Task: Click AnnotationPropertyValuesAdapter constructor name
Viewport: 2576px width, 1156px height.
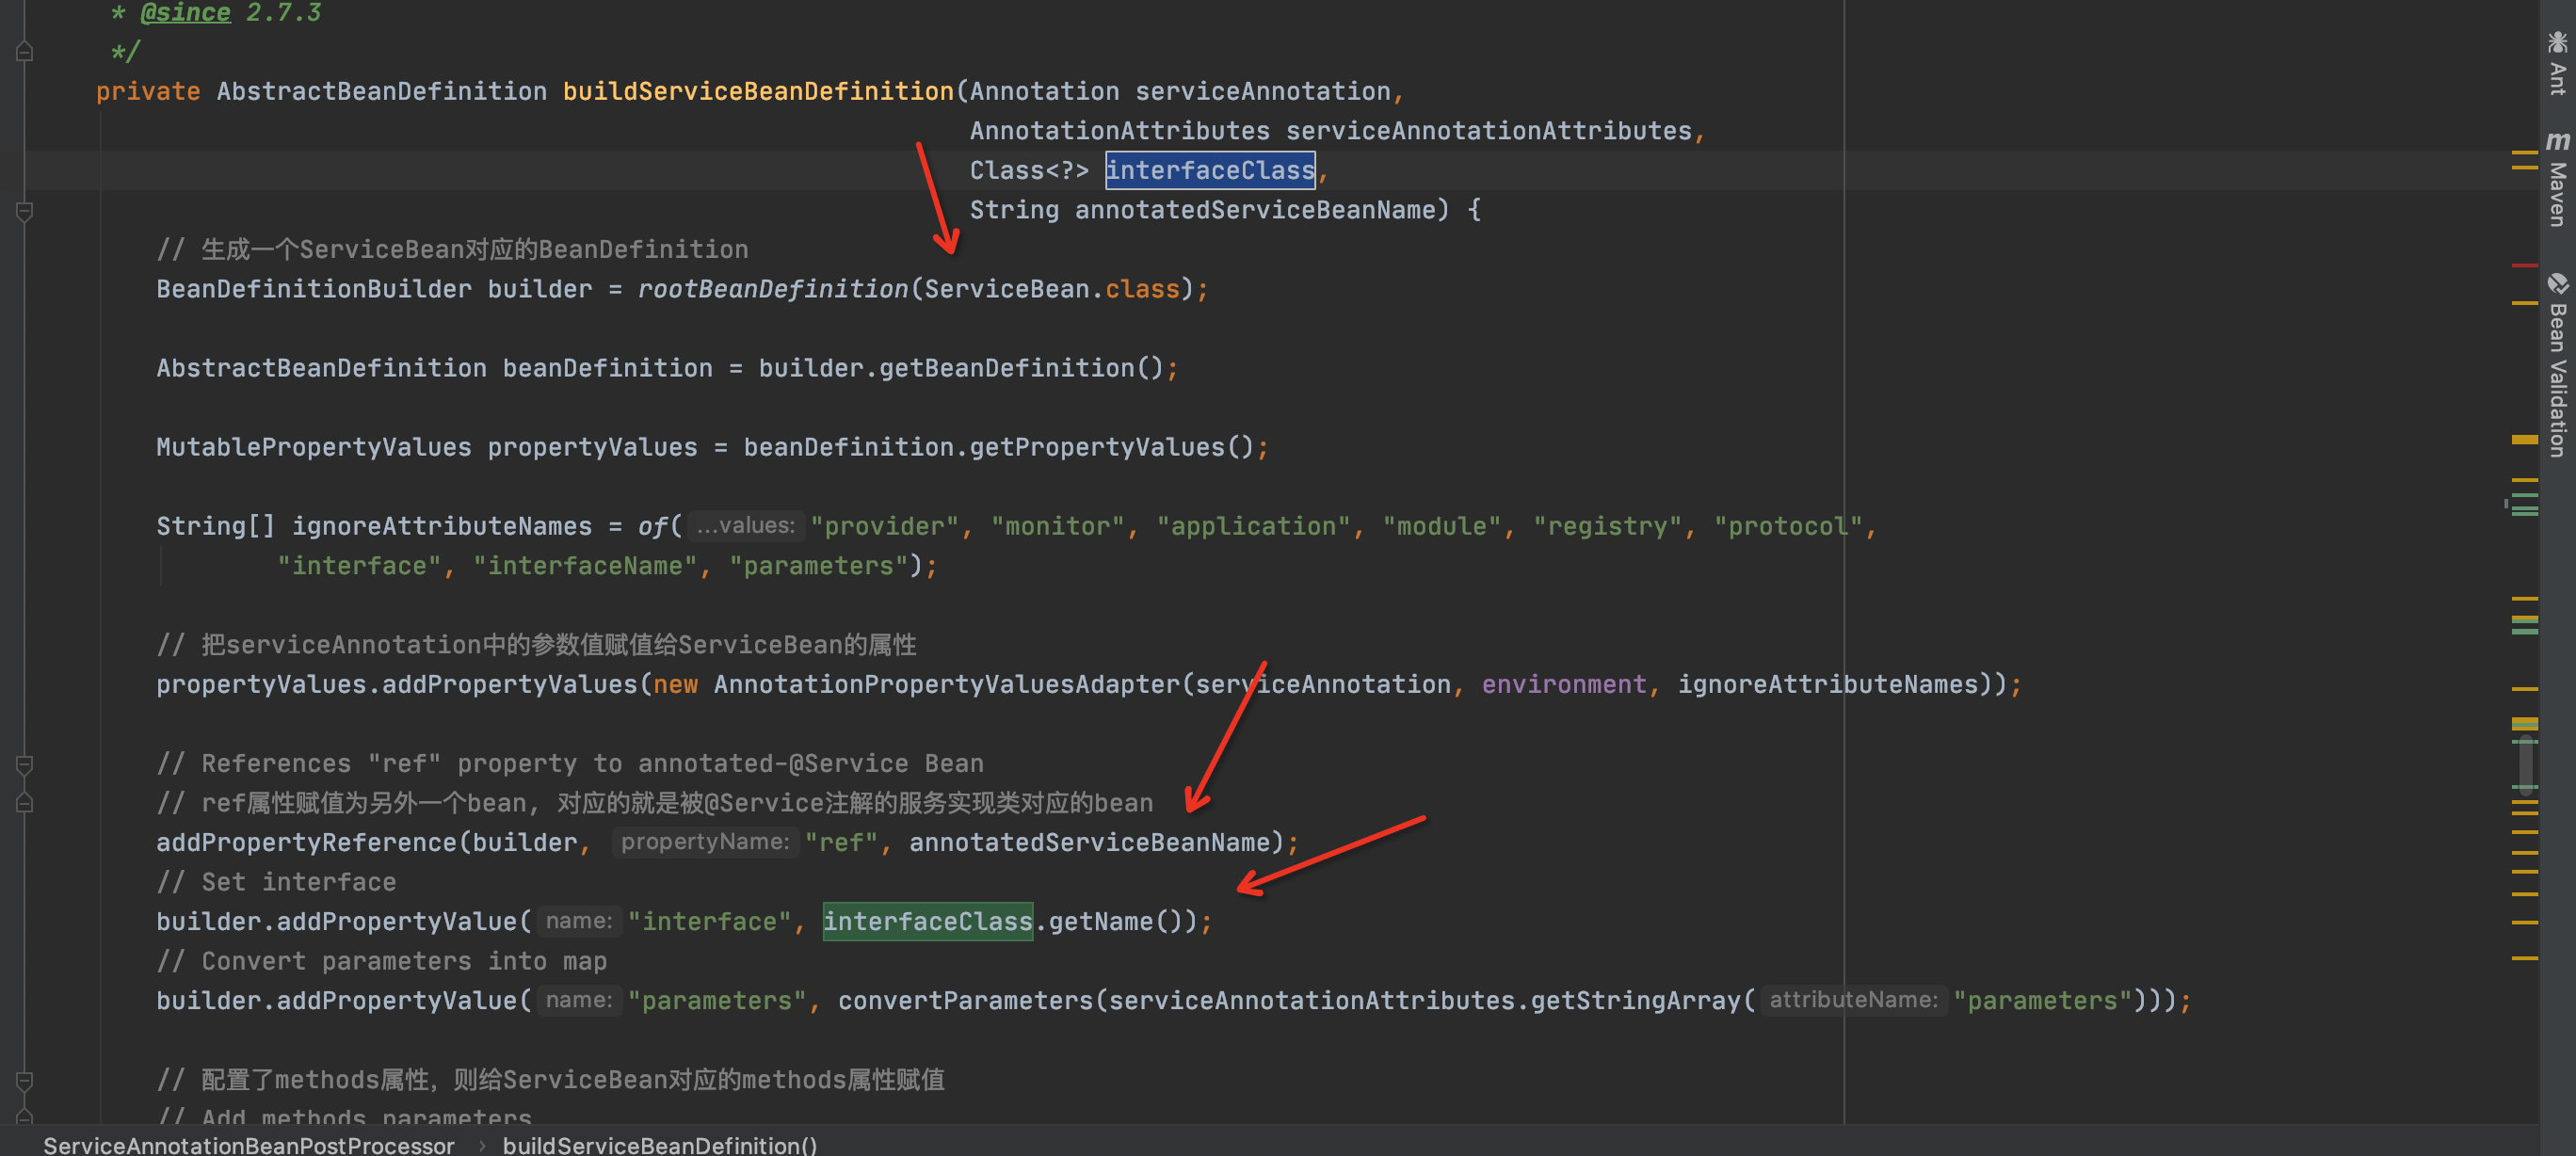Action: point(946,684)
